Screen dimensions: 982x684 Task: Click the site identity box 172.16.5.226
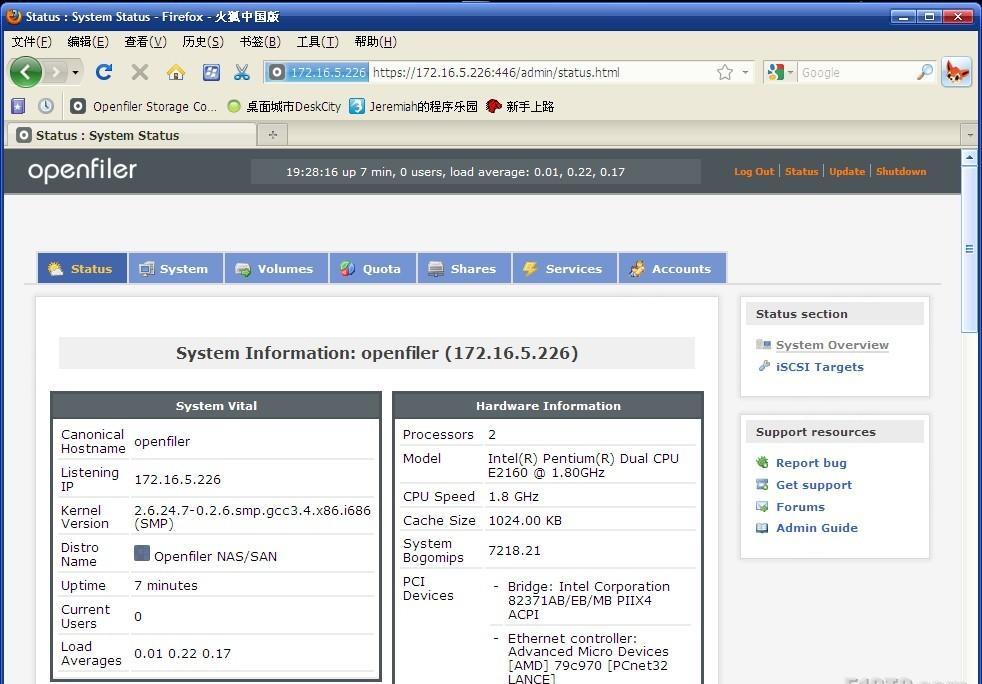pos(317,73)
